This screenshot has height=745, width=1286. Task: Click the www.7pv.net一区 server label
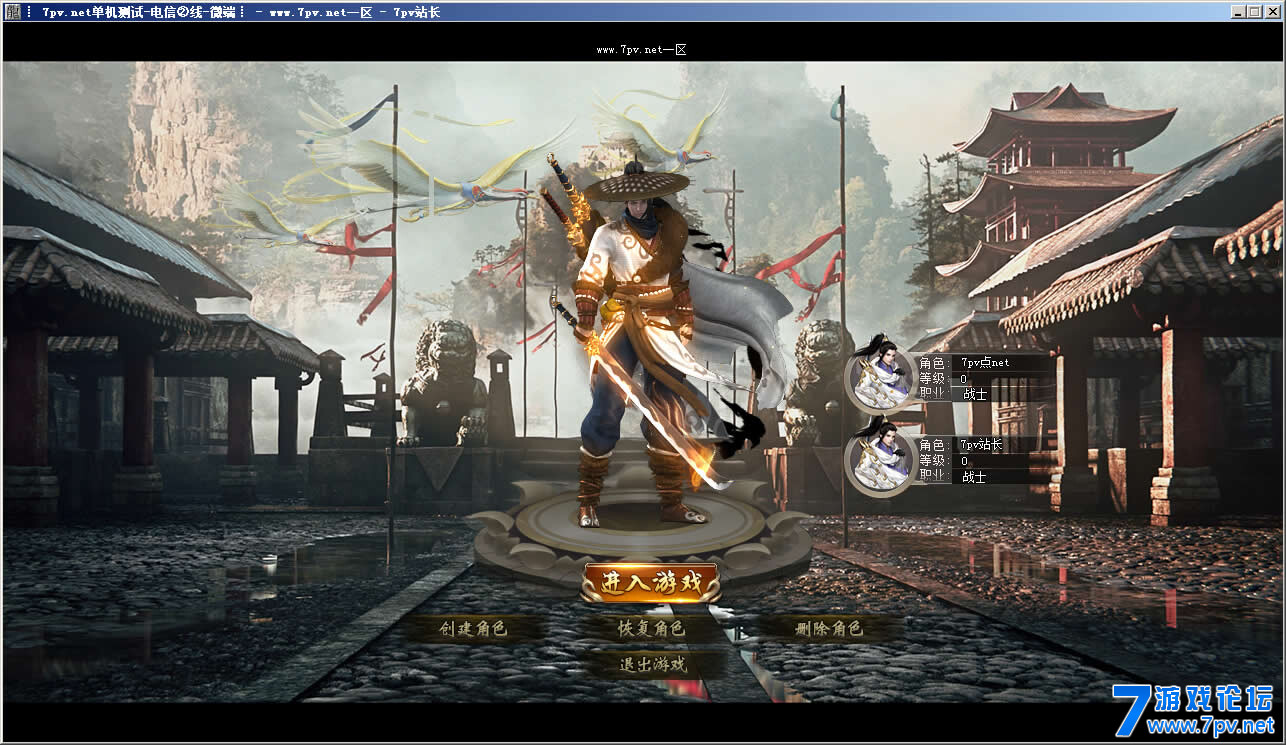coord(641,49)
